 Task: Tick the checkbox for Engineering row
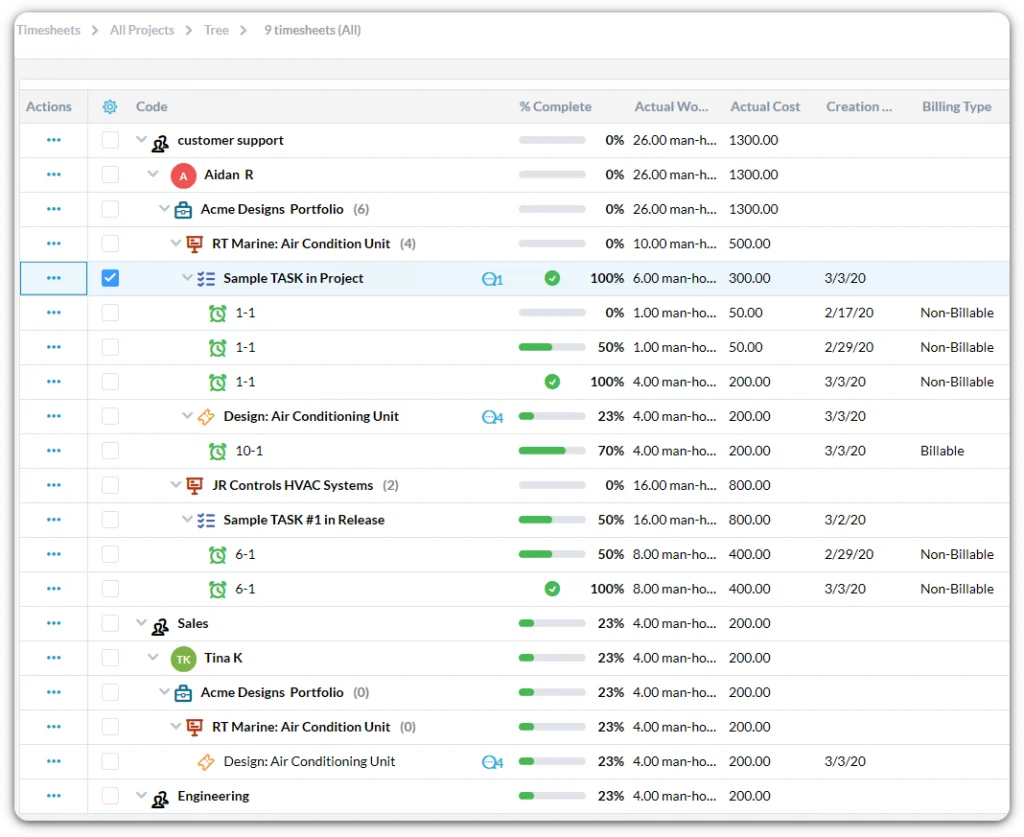(110, 797)
